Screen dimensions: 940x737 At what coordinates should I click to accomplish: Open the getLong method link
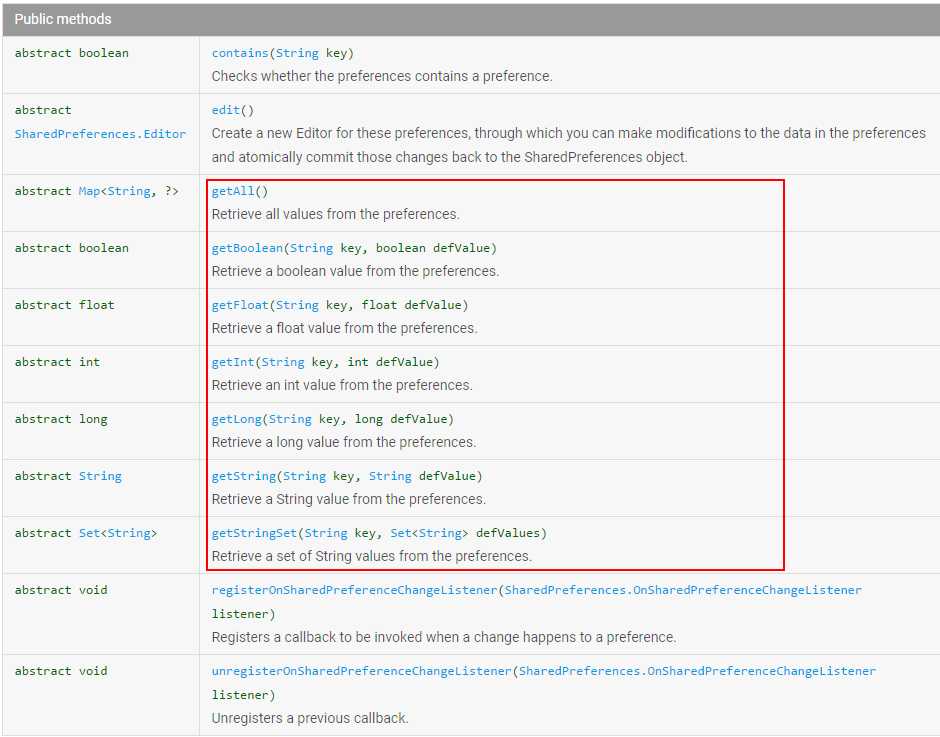click(236, 419)
